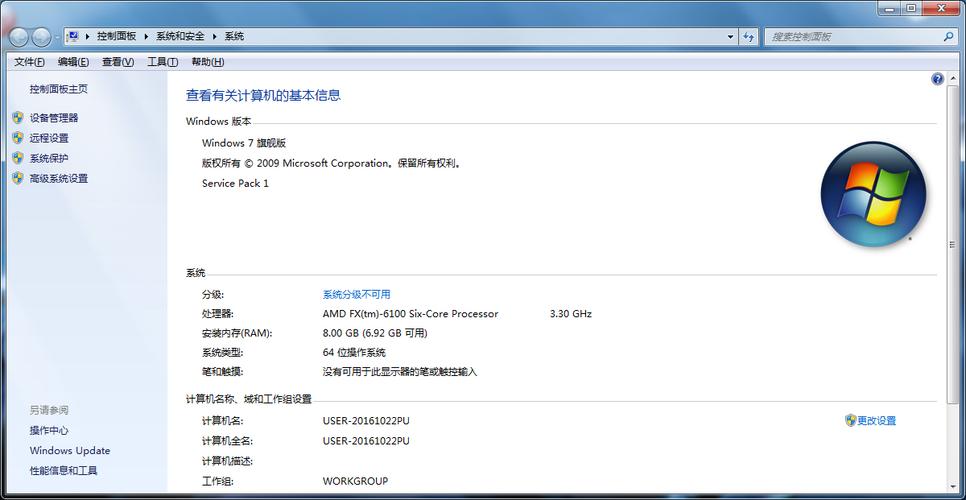Click 没有可用于此显示器的笔或触控输入 text

point(400,372)
